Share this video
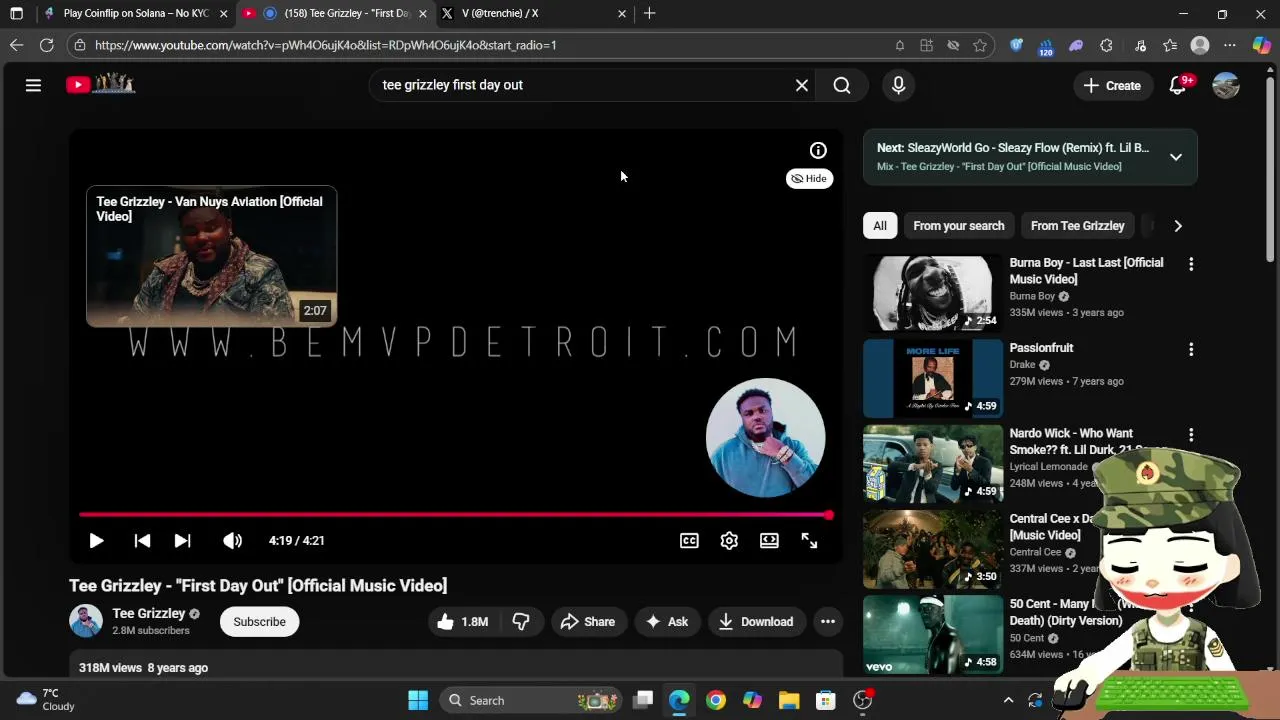1280x720 pixels. (x=588, y=621)
